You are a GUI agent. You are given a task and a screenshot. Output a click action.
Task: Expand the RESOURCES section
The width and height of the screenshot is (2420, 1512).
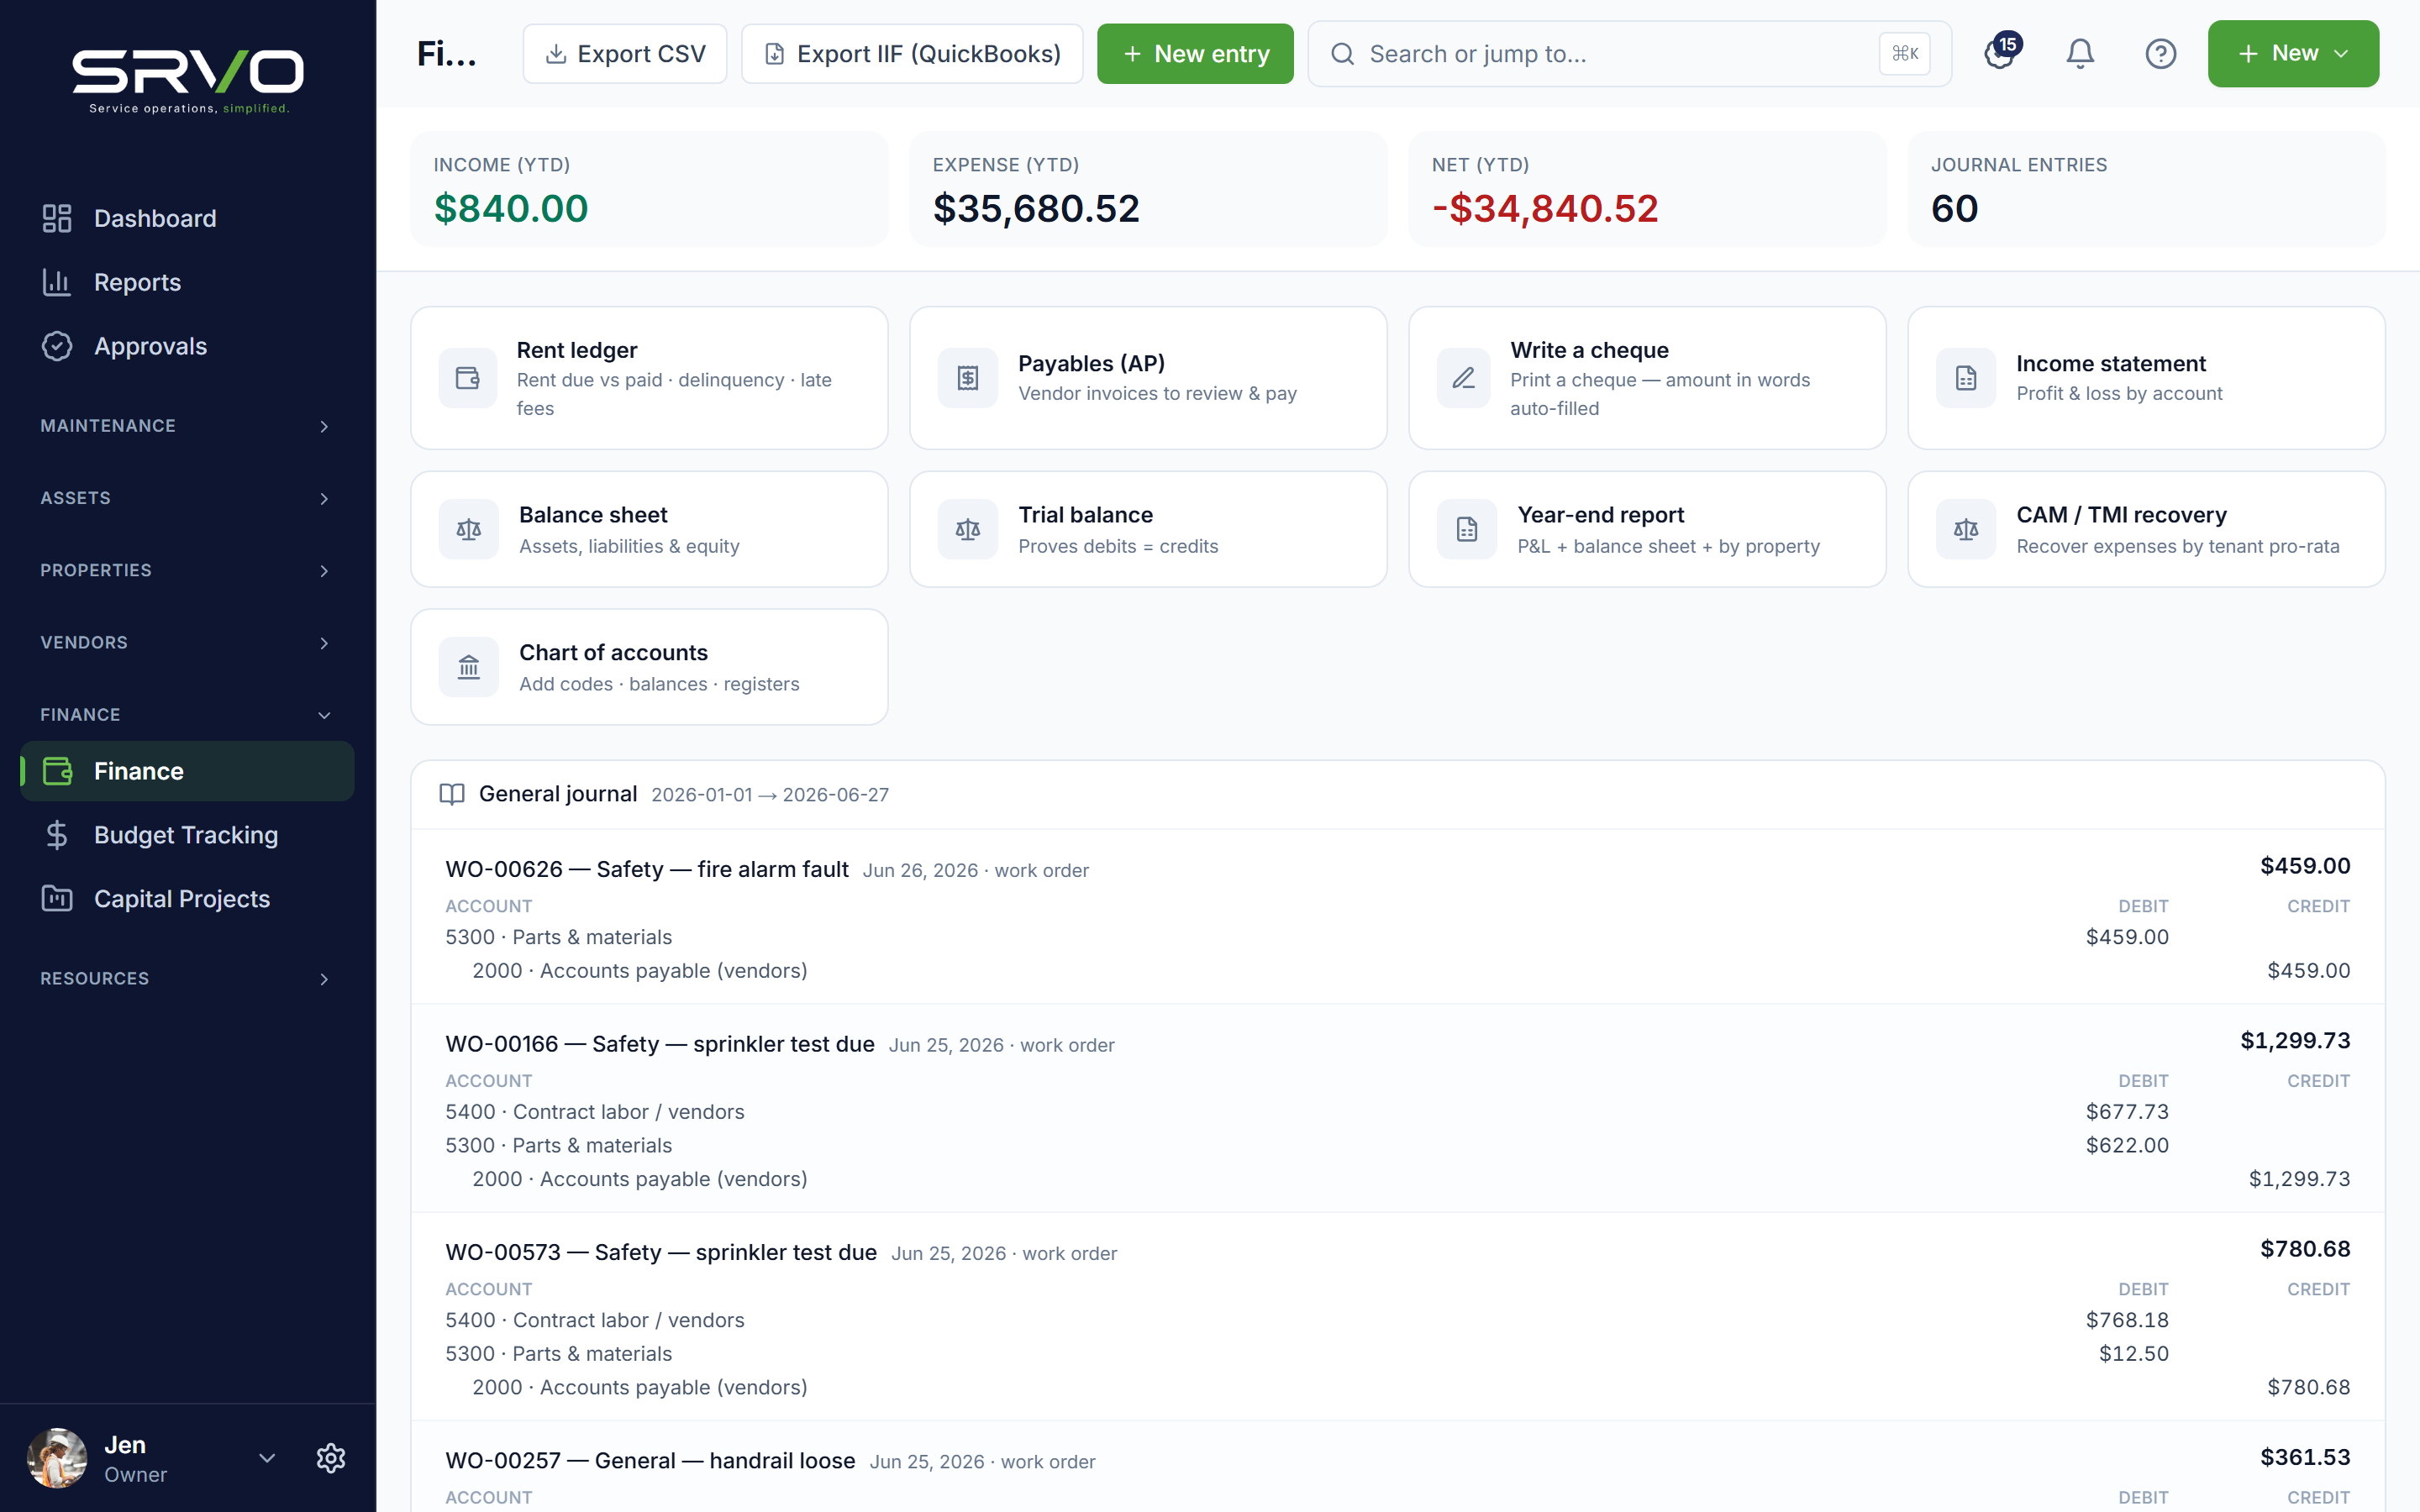pos(187,978)
